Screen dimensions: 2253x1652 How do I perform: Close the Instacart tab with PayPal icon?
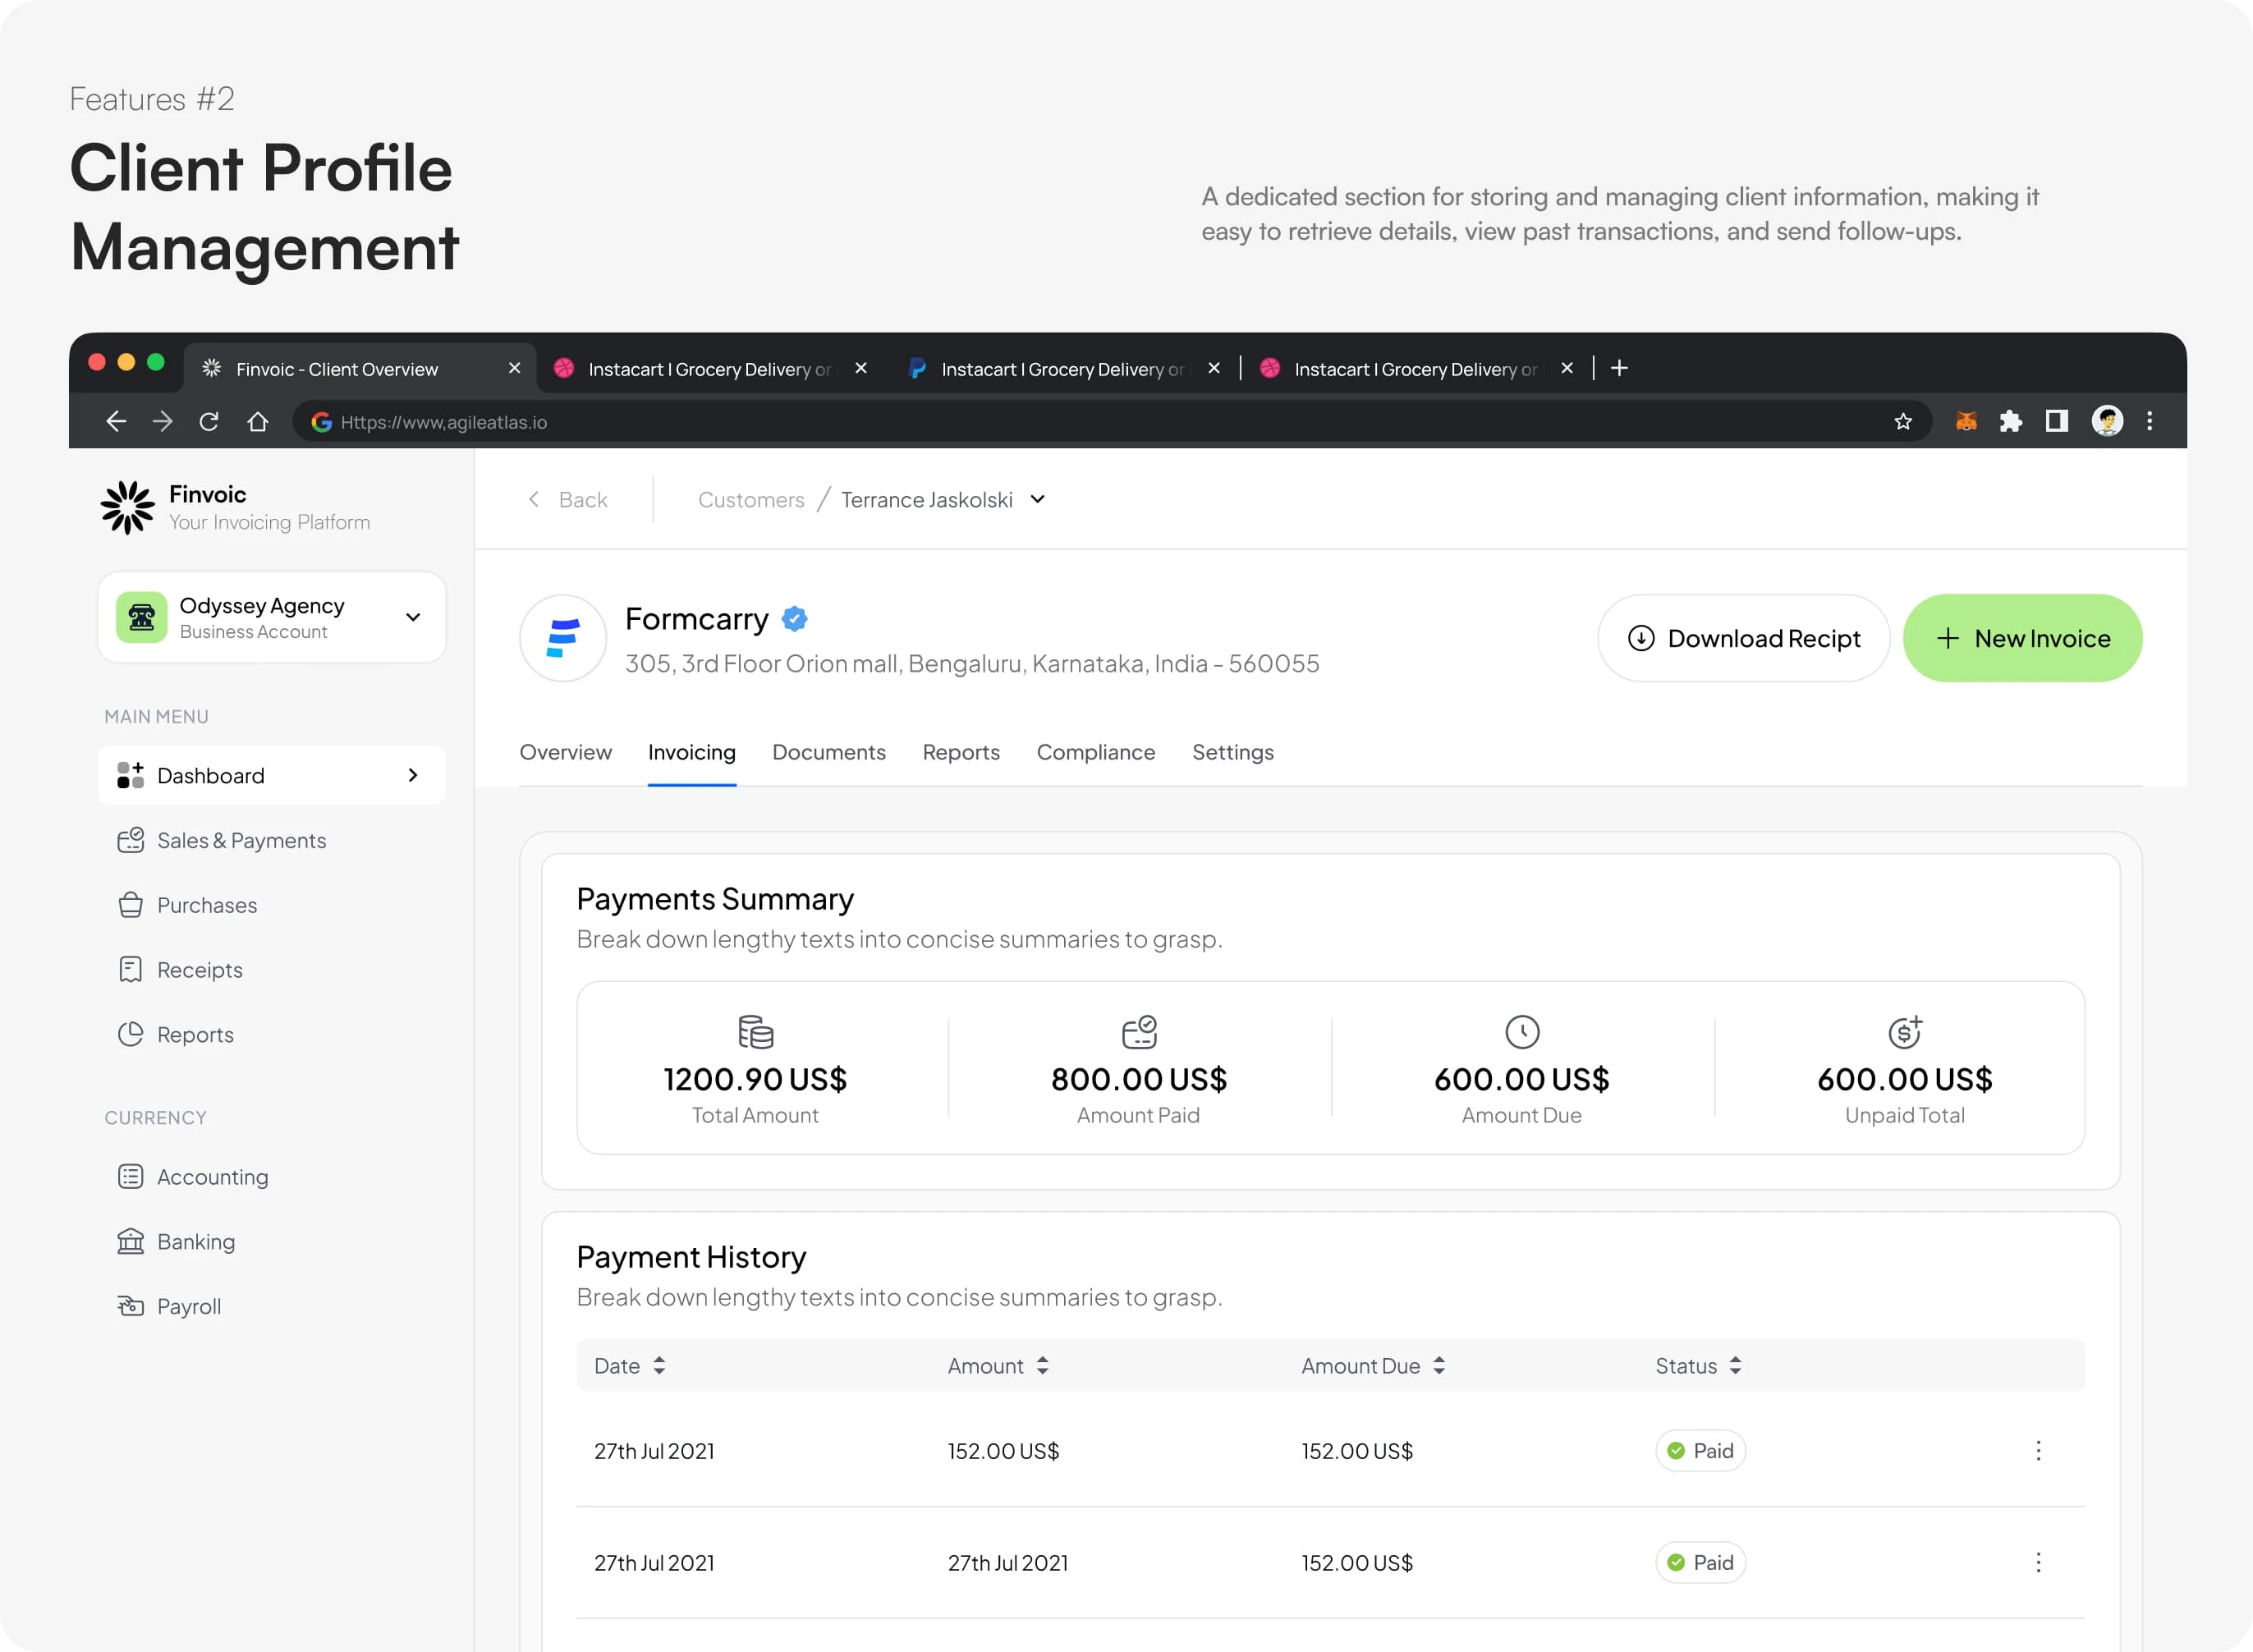(x=1213, y=368)
